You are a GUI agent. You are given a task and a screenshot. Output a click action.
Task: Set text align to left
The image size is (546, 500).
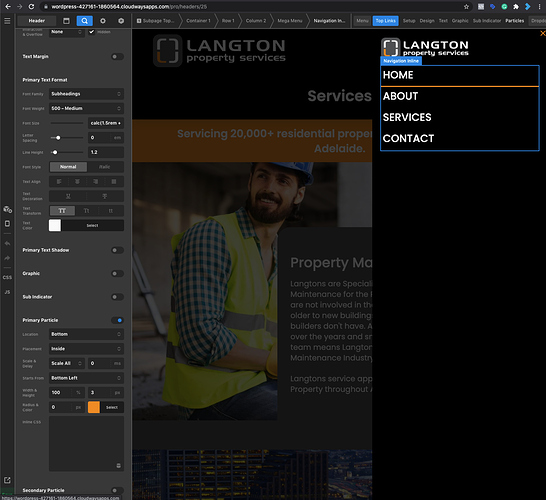(59, 181)
